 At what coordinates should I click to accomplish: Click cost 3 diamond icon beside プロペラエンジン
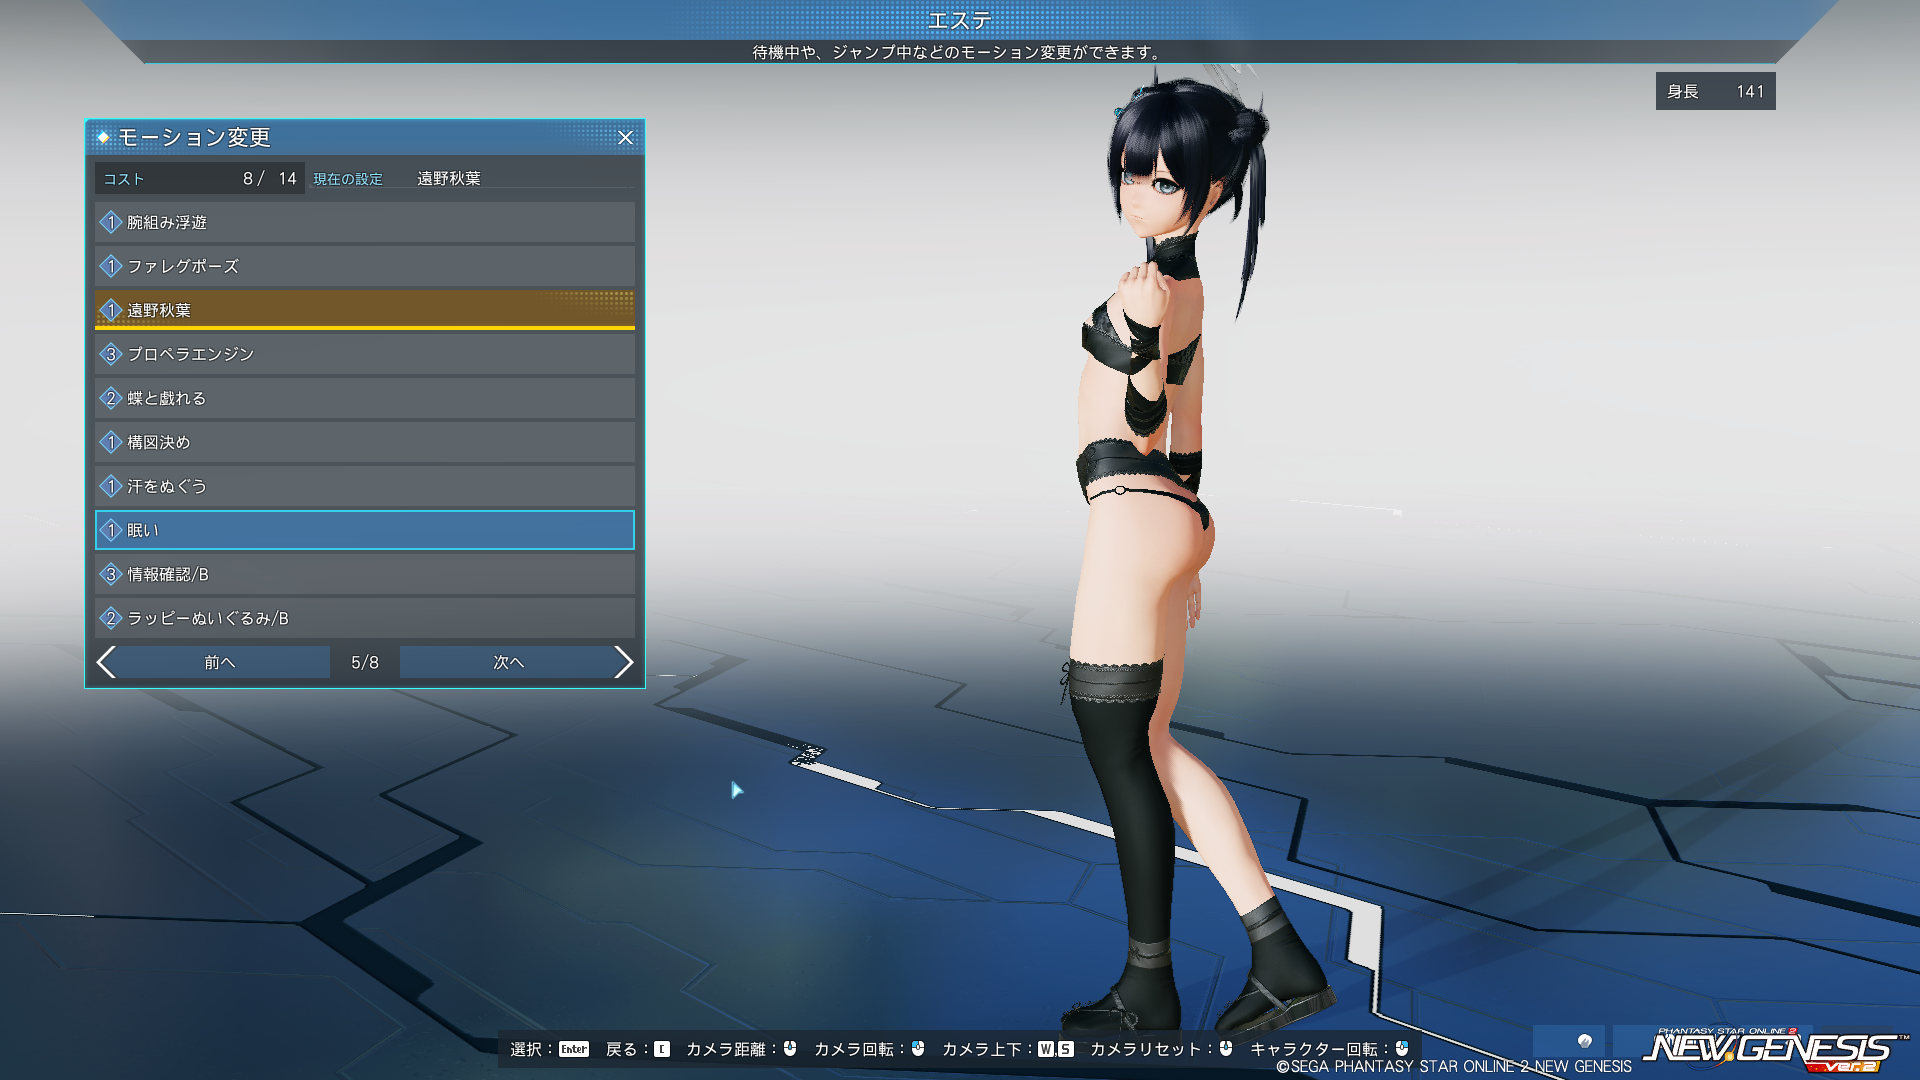tap(111, 354)
